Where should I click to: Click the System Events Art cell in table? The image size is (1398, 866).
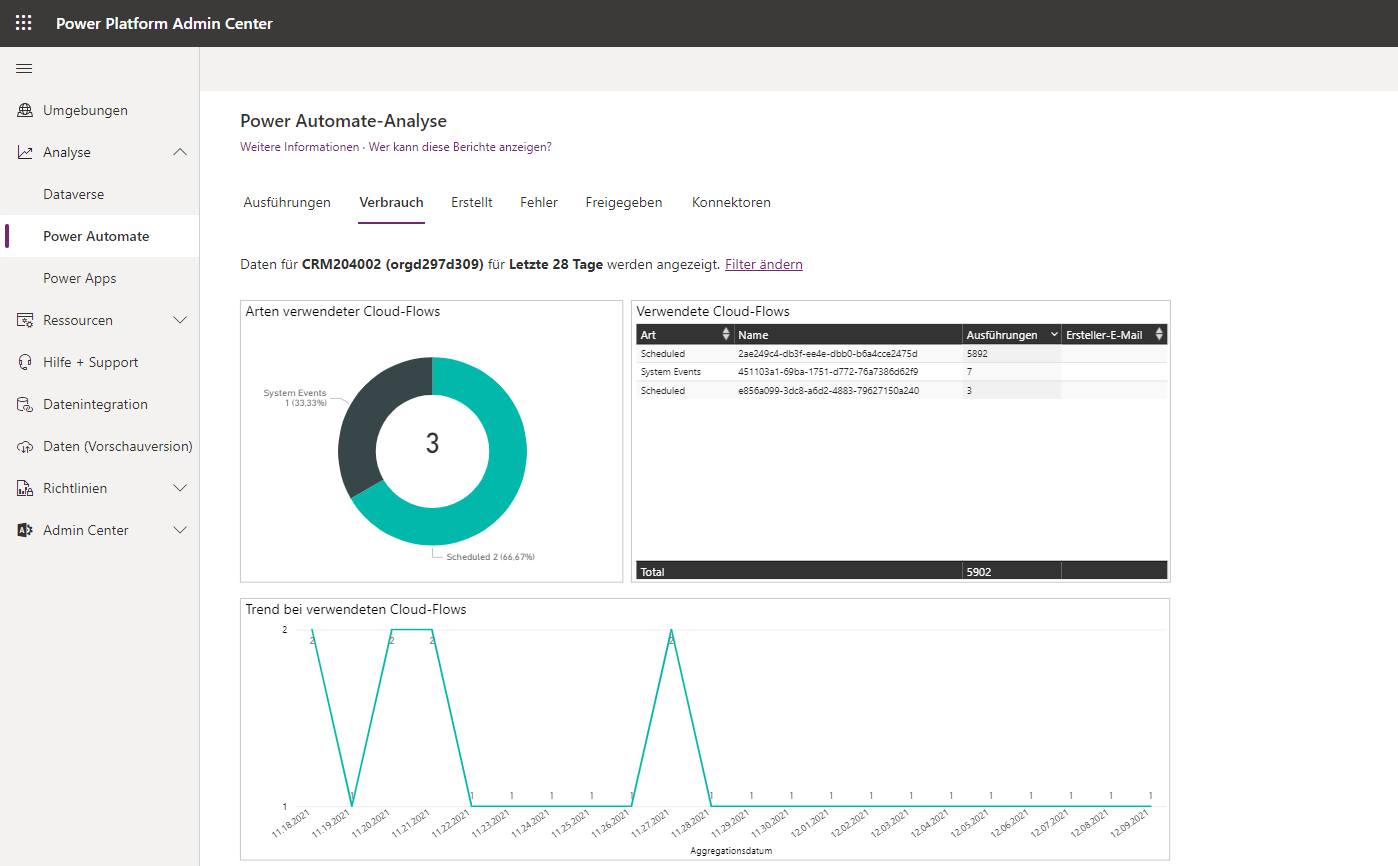(x=685, y=372)
